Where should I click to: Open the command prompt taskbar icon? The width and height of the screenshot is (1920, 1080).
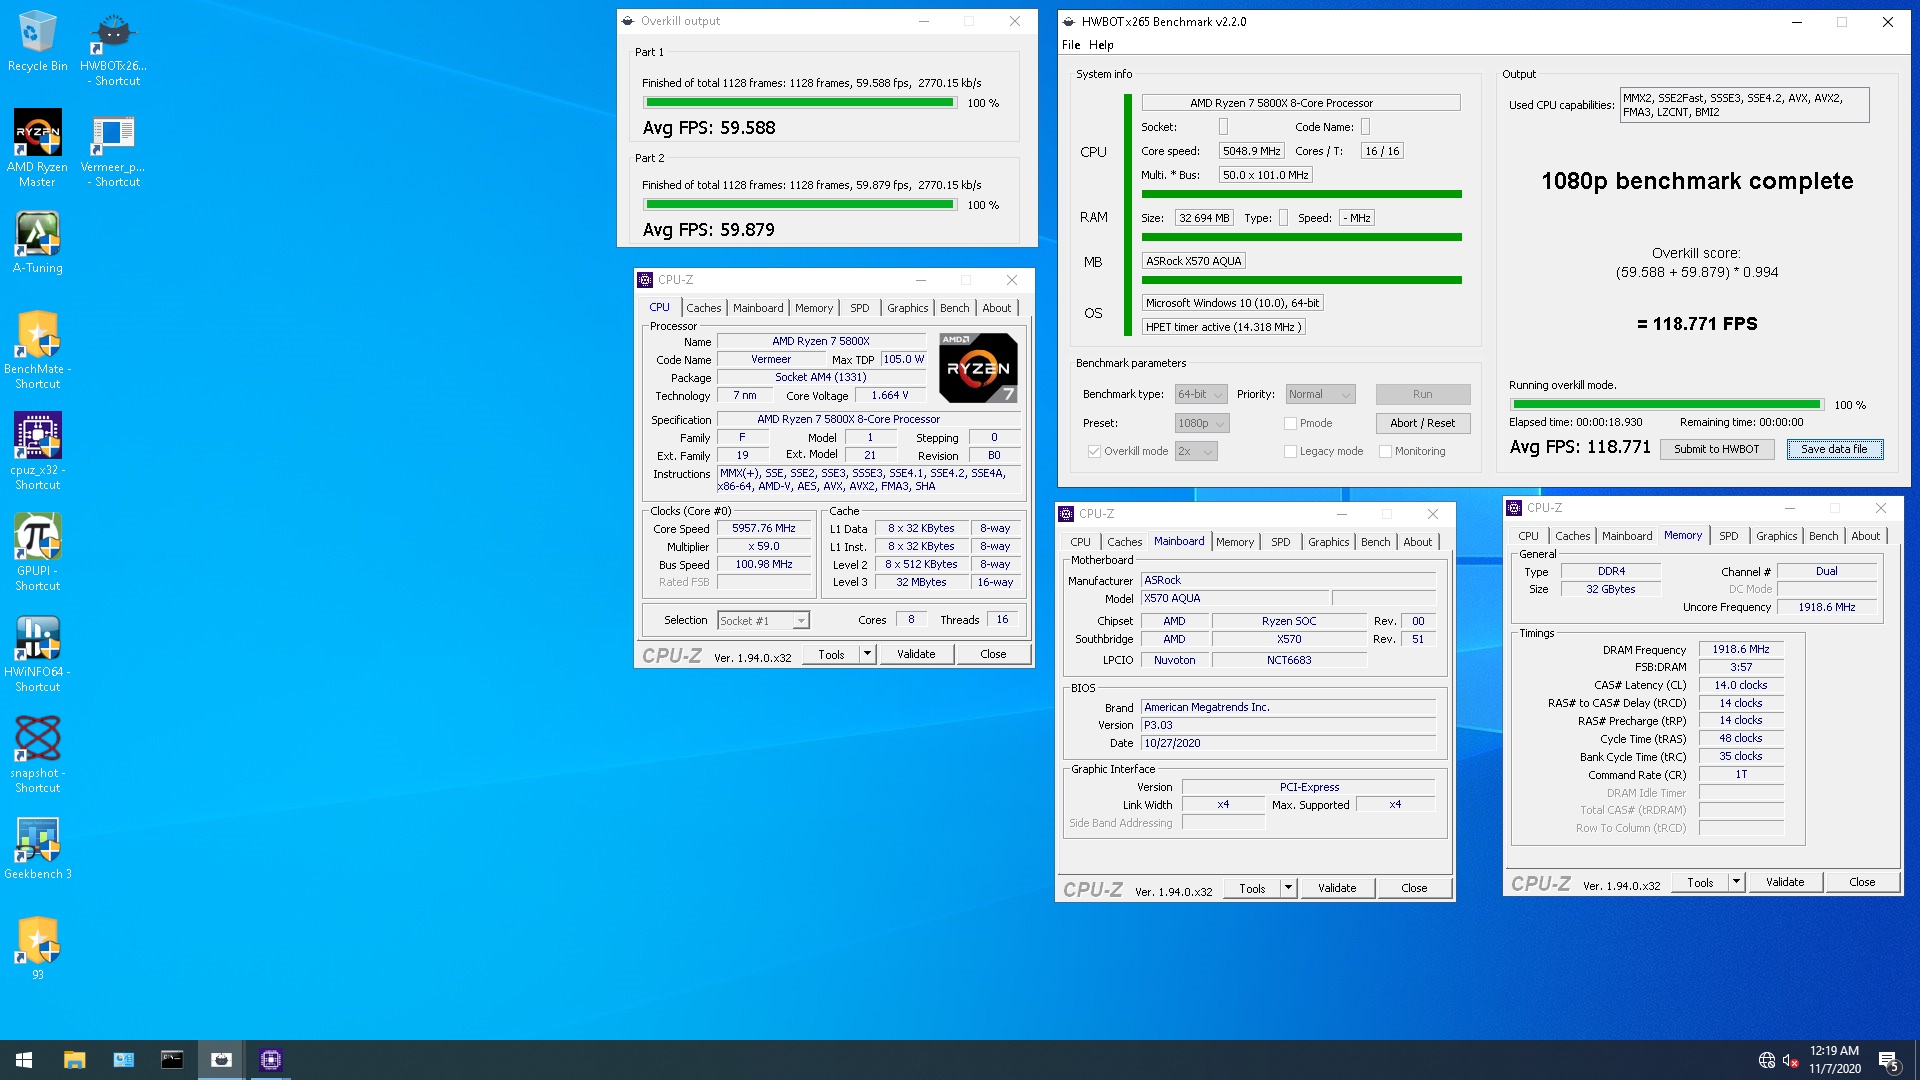172,1060
